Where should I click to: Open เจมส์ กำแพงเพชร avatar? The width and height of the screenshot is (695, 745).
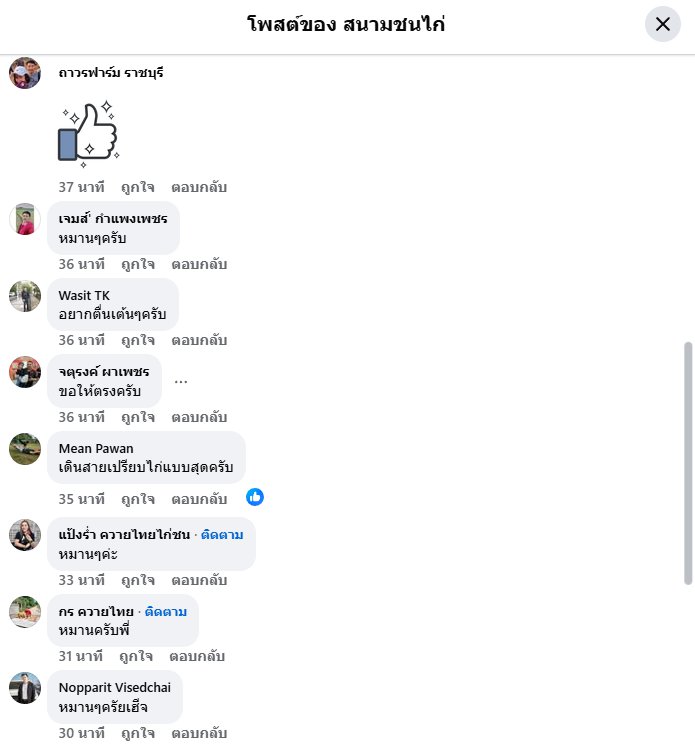[x=25, y=219]
